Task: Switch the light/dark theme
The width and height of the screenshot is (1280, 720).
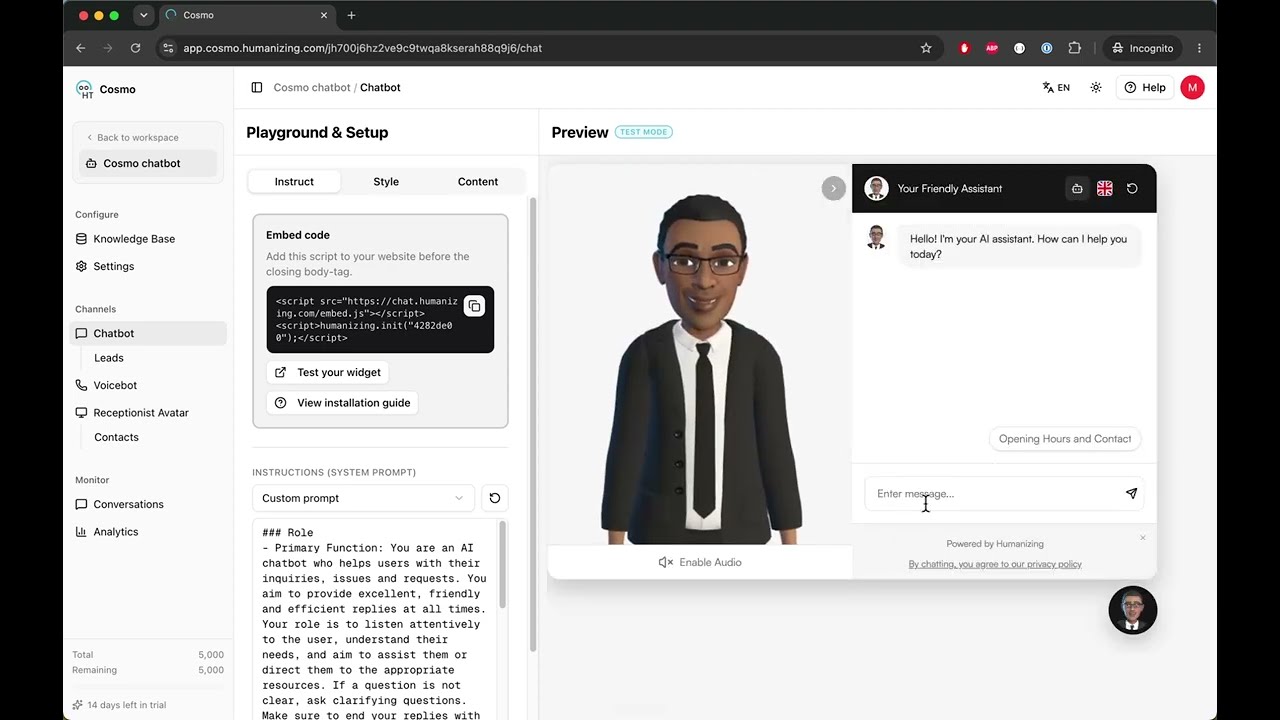Action: [x=1096, y=88]
